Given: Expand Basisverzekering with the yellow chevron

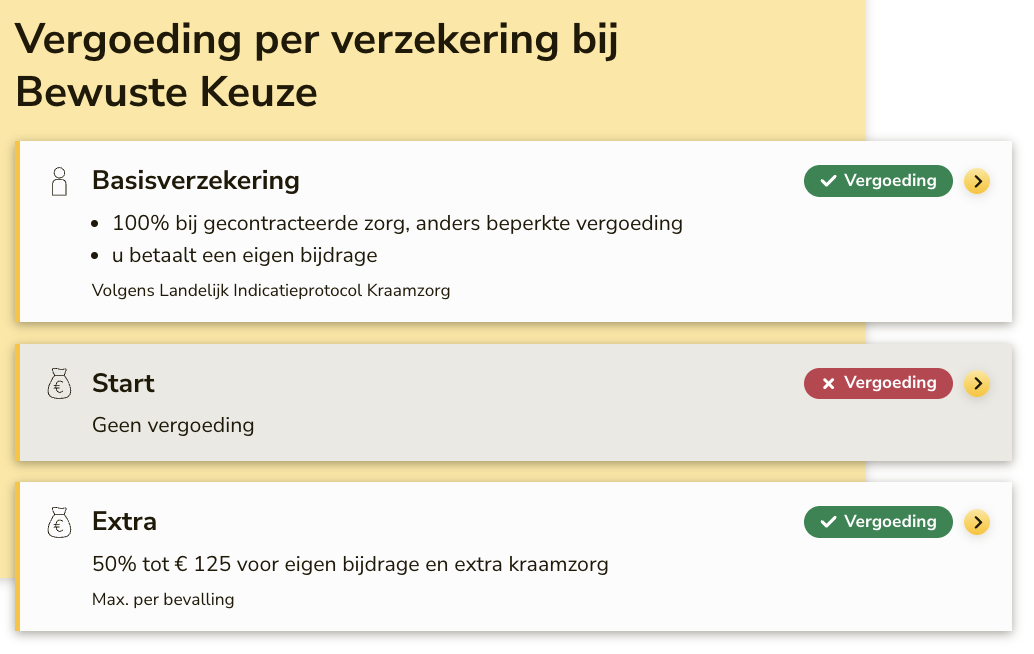Looking at the screenshot, I should 977,181.
